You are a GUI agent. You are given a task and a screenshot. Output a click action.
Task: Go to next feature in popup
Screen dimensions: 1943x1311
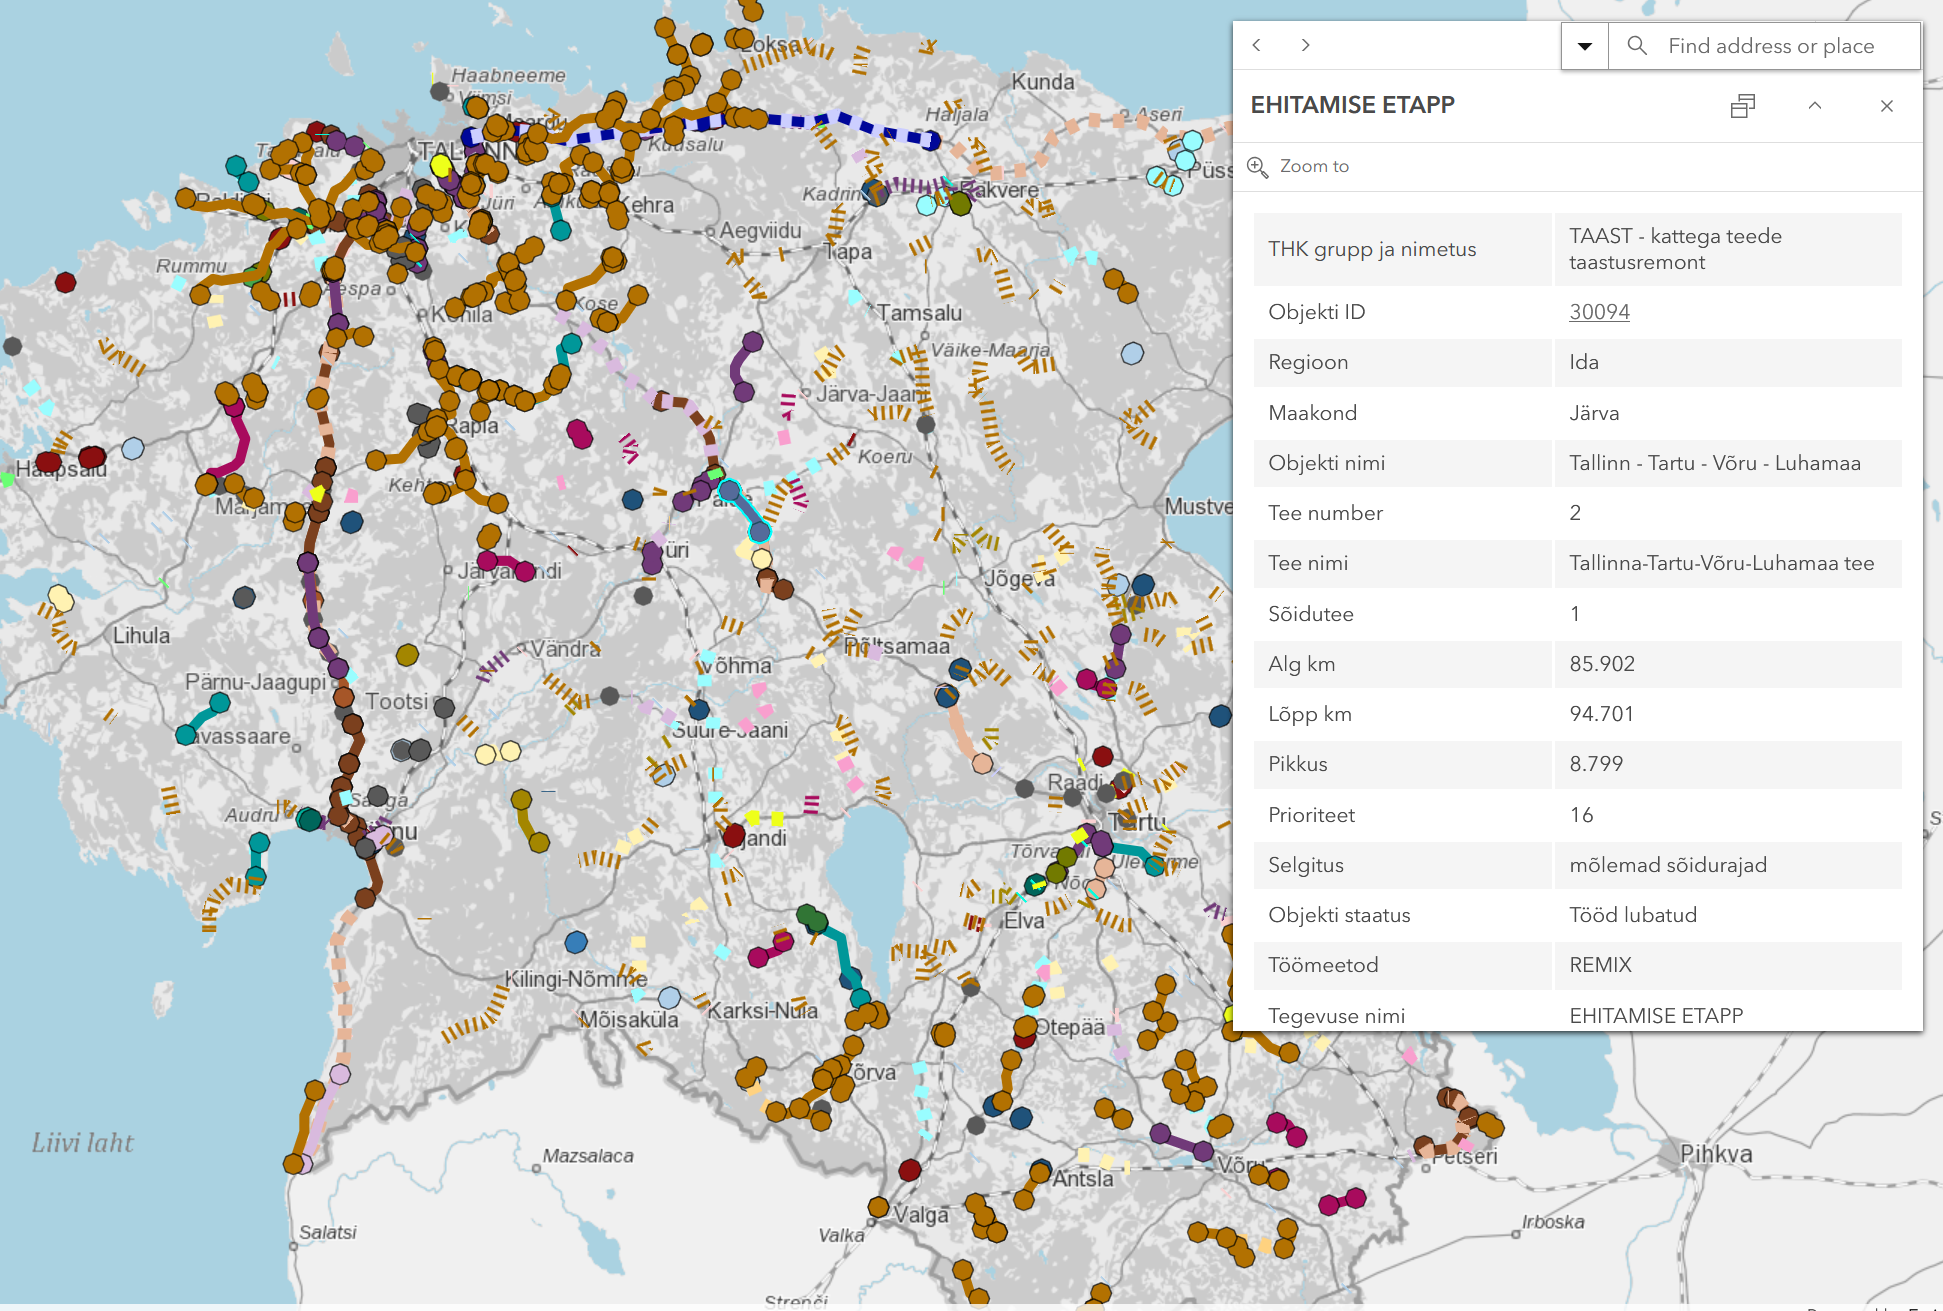(1305, 45)
